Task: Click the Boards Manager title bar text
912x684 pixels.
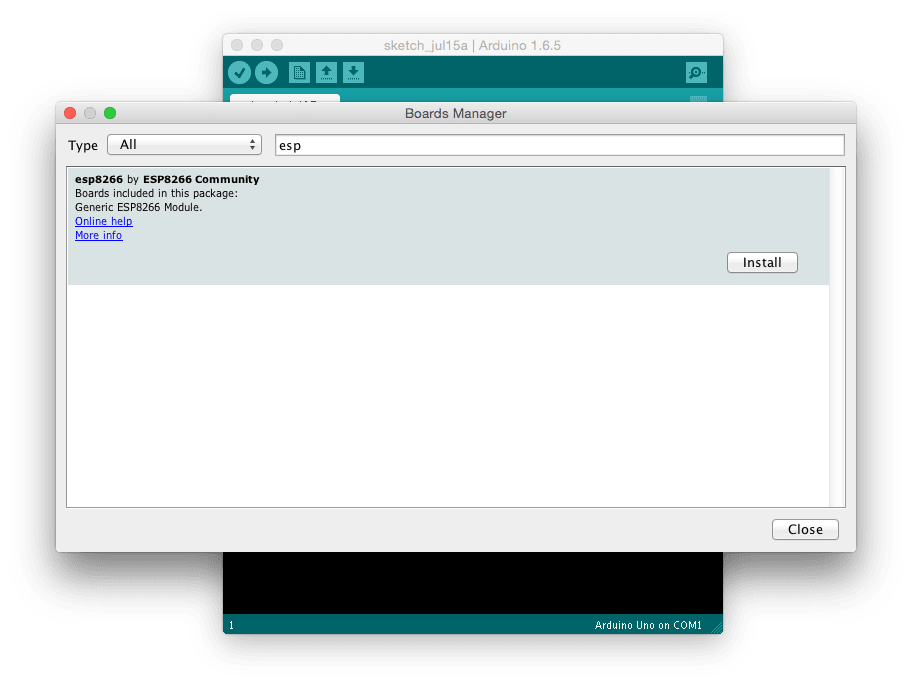Action: click(x=455, y=113)
